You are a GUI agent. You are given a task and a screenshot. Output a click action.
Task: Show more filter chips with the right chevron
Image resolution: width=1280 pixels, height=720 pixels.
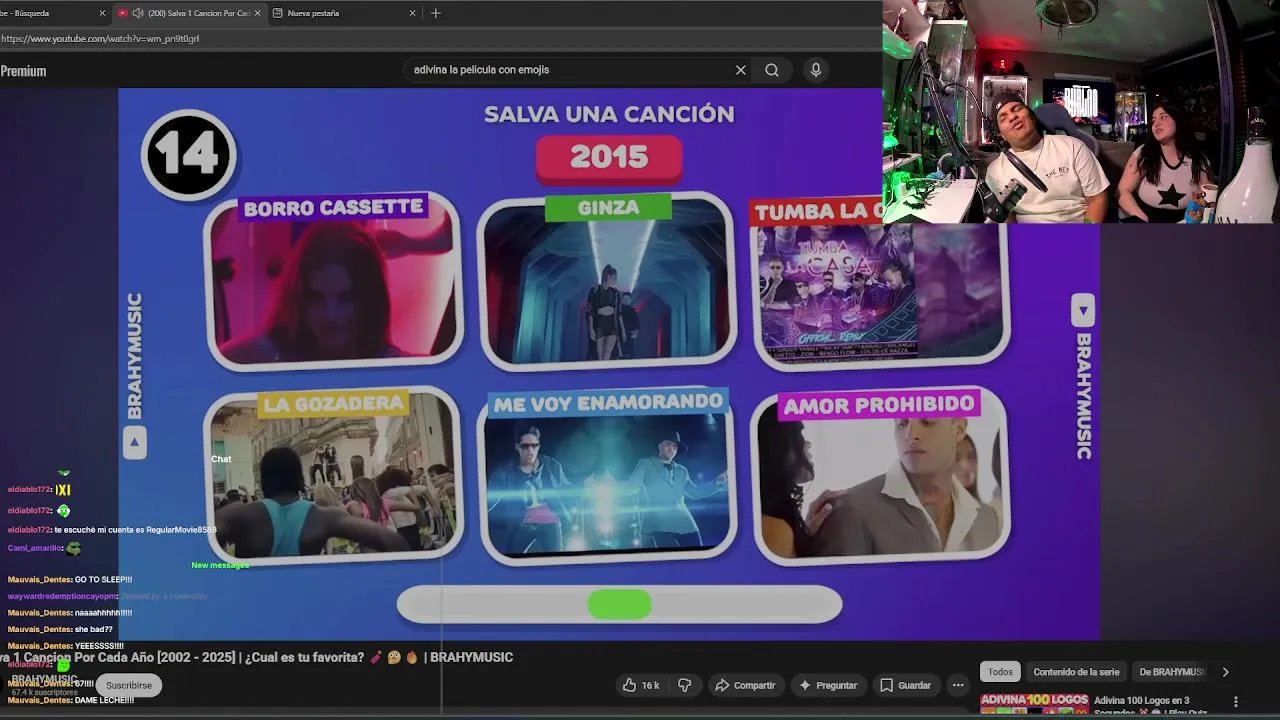click(x=1225, y=672)
